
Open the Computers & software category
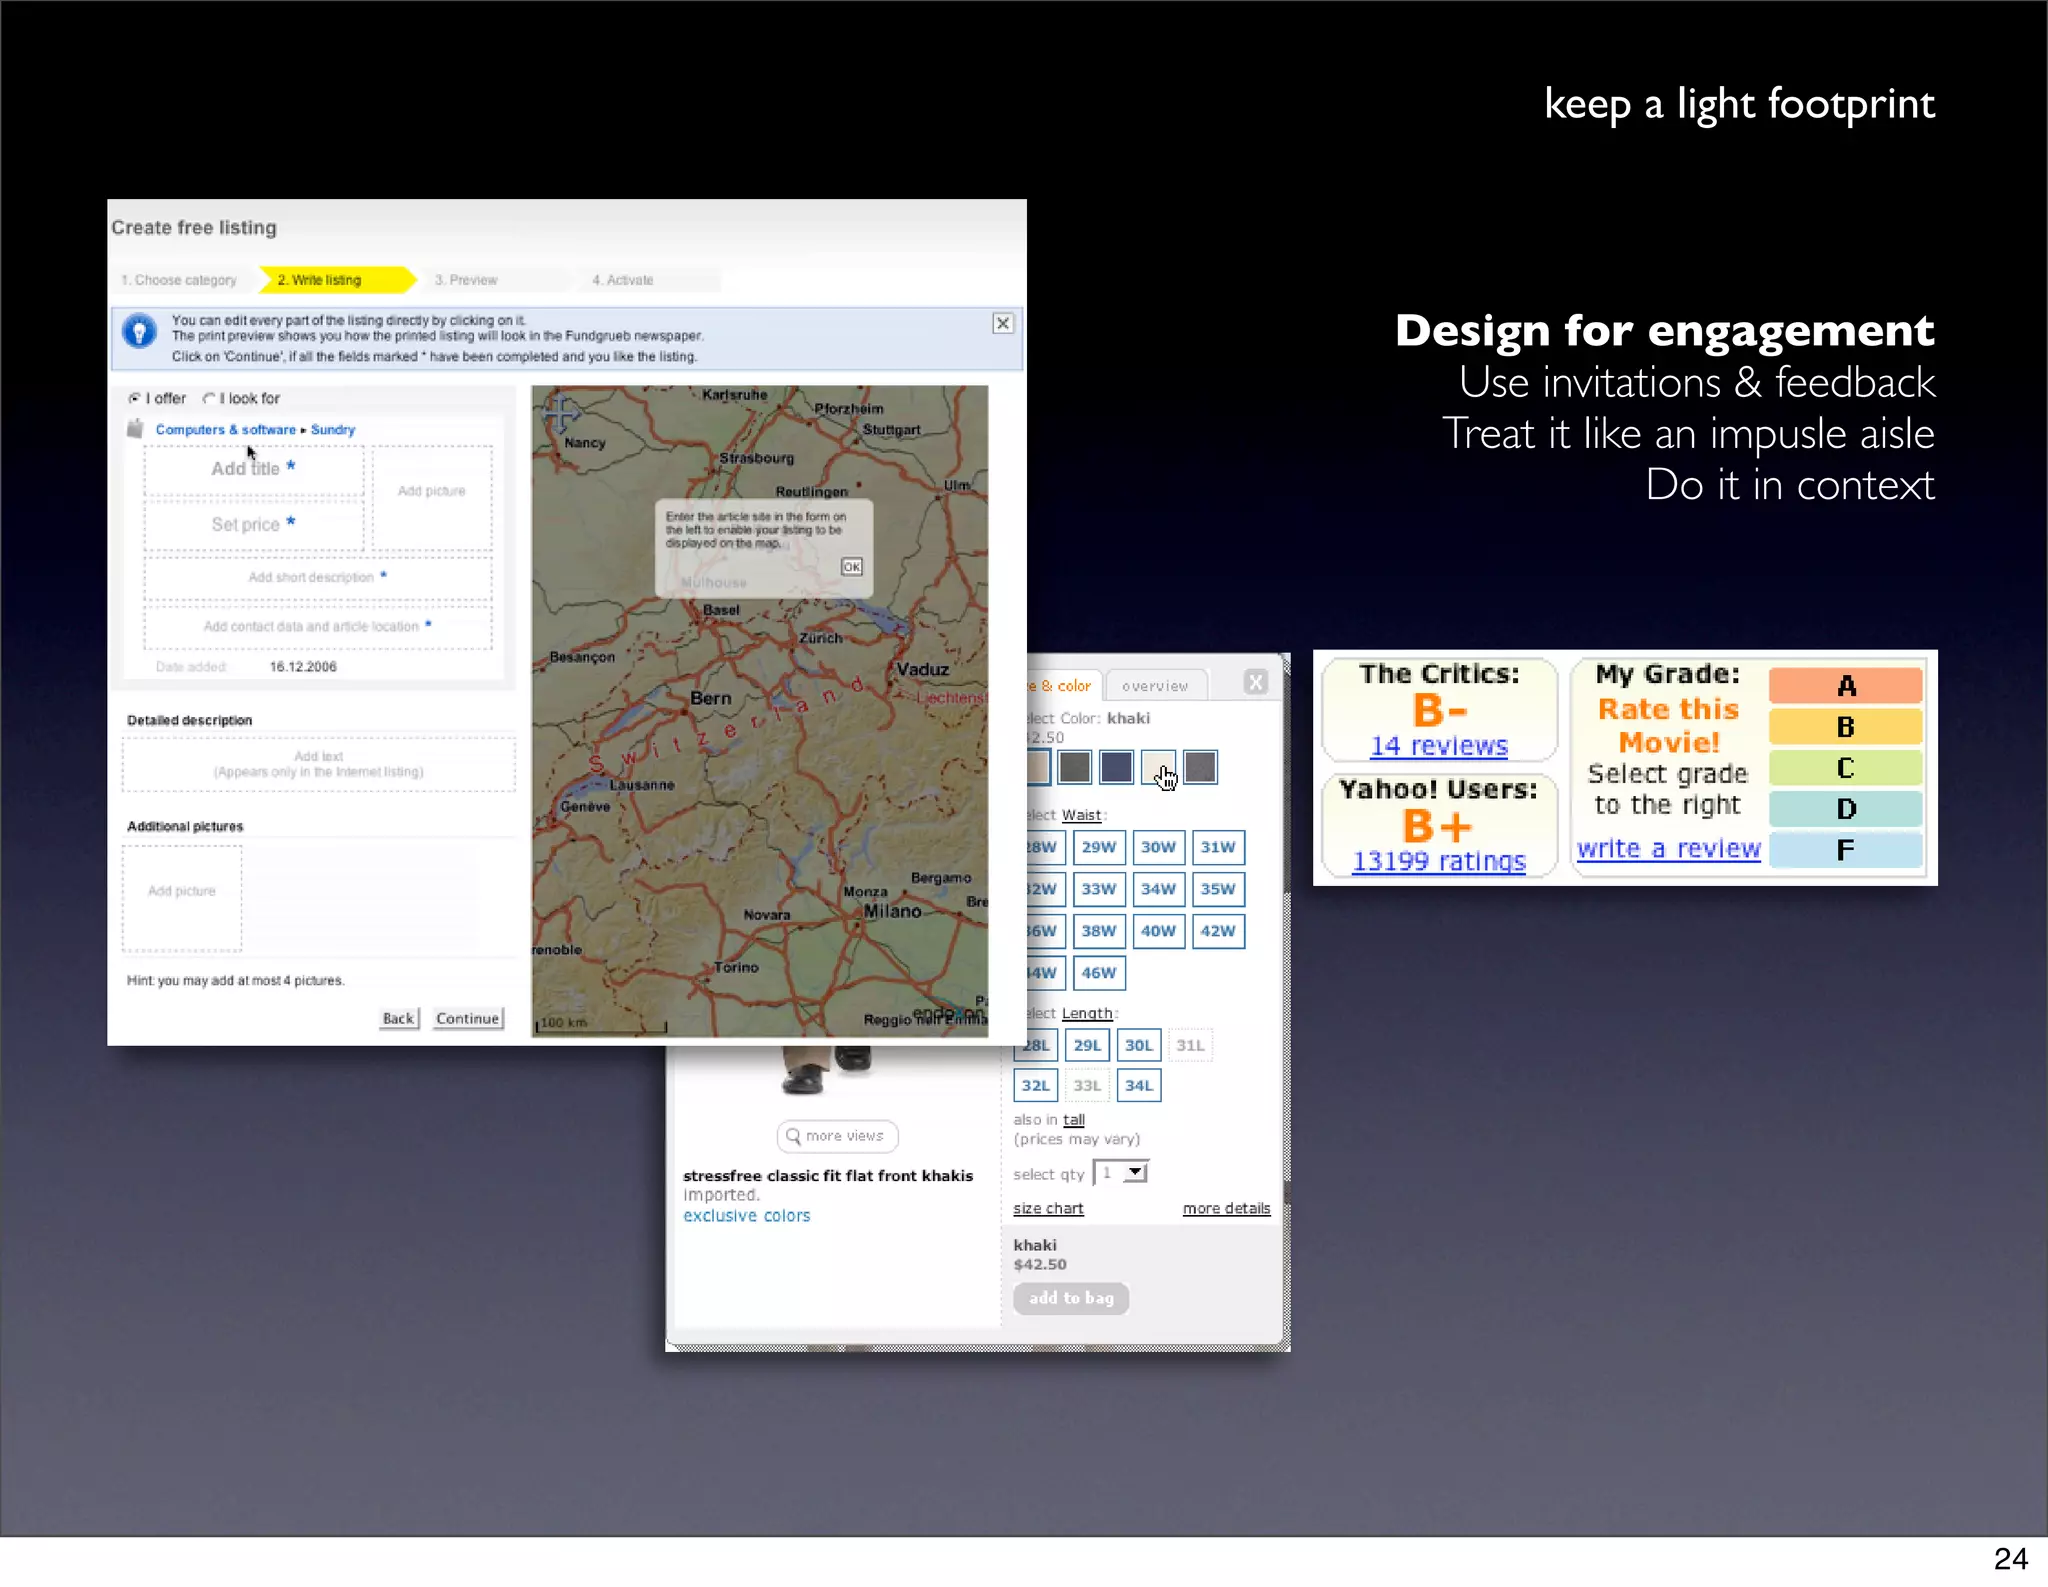coord(225,430)
